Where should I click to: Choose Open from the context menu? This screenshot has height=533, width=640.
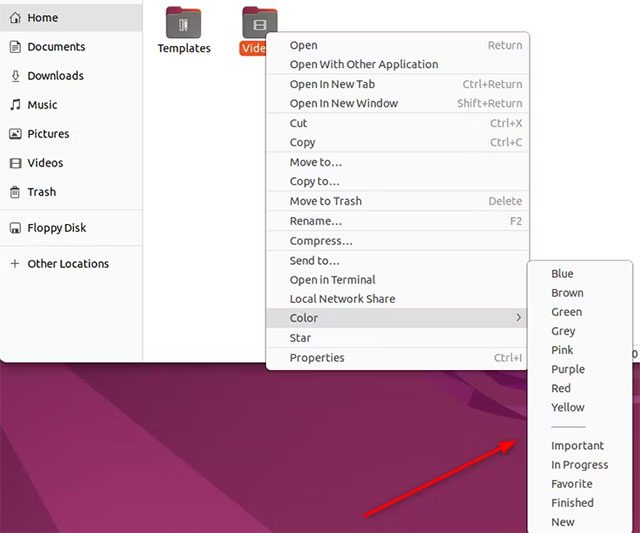[398, 45]
